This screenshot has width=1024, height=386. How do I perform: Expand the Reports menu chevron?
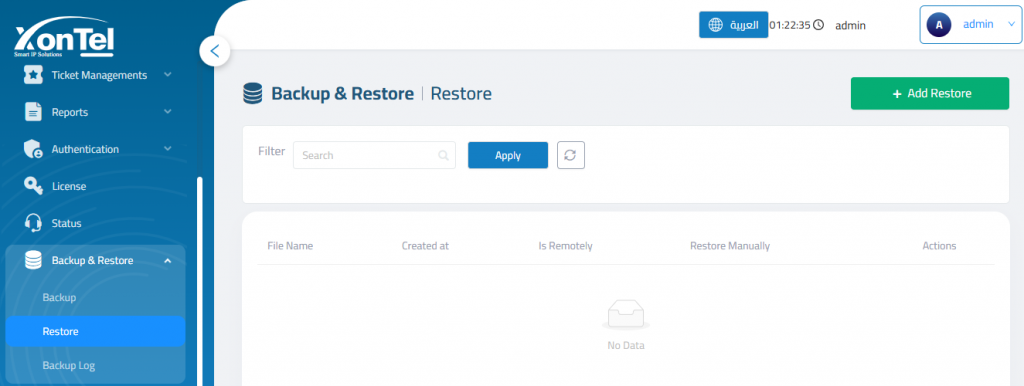pos(168,112)
